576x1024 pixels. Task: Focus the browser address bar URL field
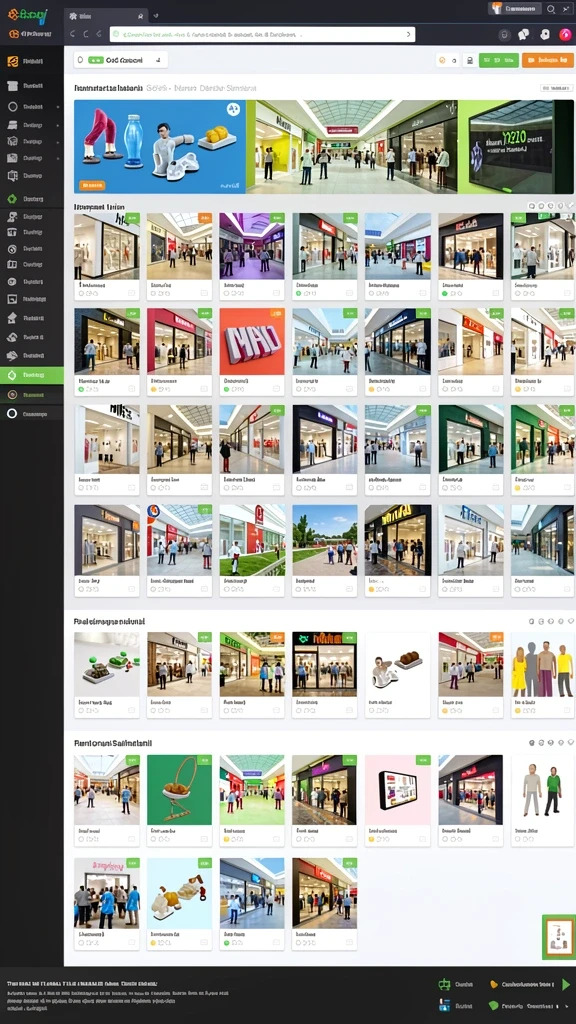click(x=263, y=34)
